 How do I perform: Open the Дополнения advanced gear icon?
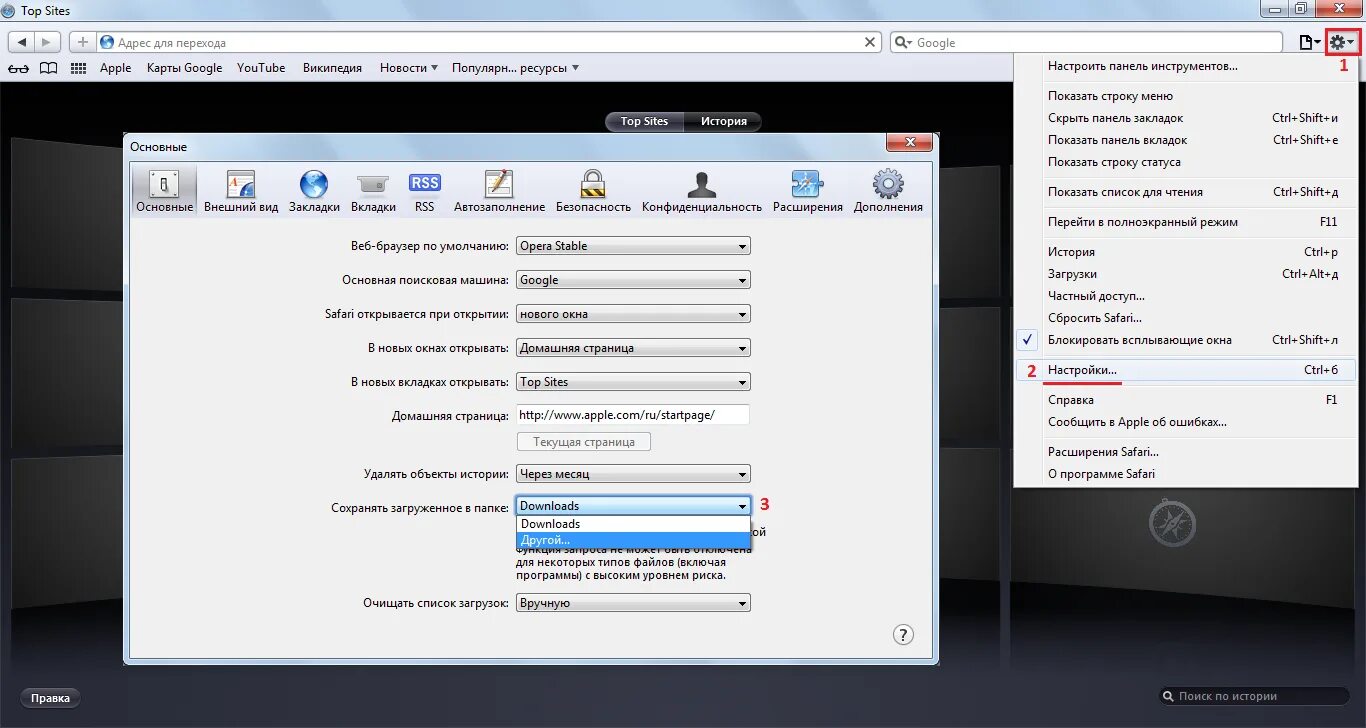pos(888,191)
